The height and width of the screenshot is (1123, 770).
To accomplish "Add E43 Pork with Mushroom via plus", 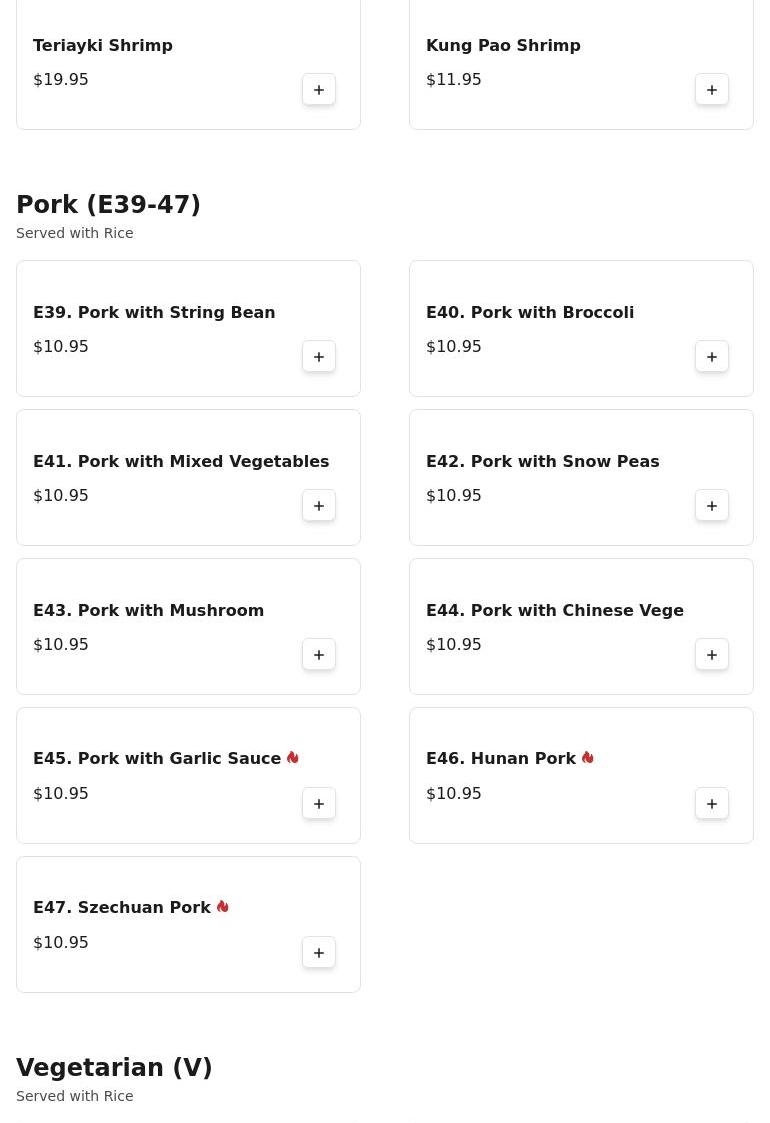I will [x=319, y=655].
